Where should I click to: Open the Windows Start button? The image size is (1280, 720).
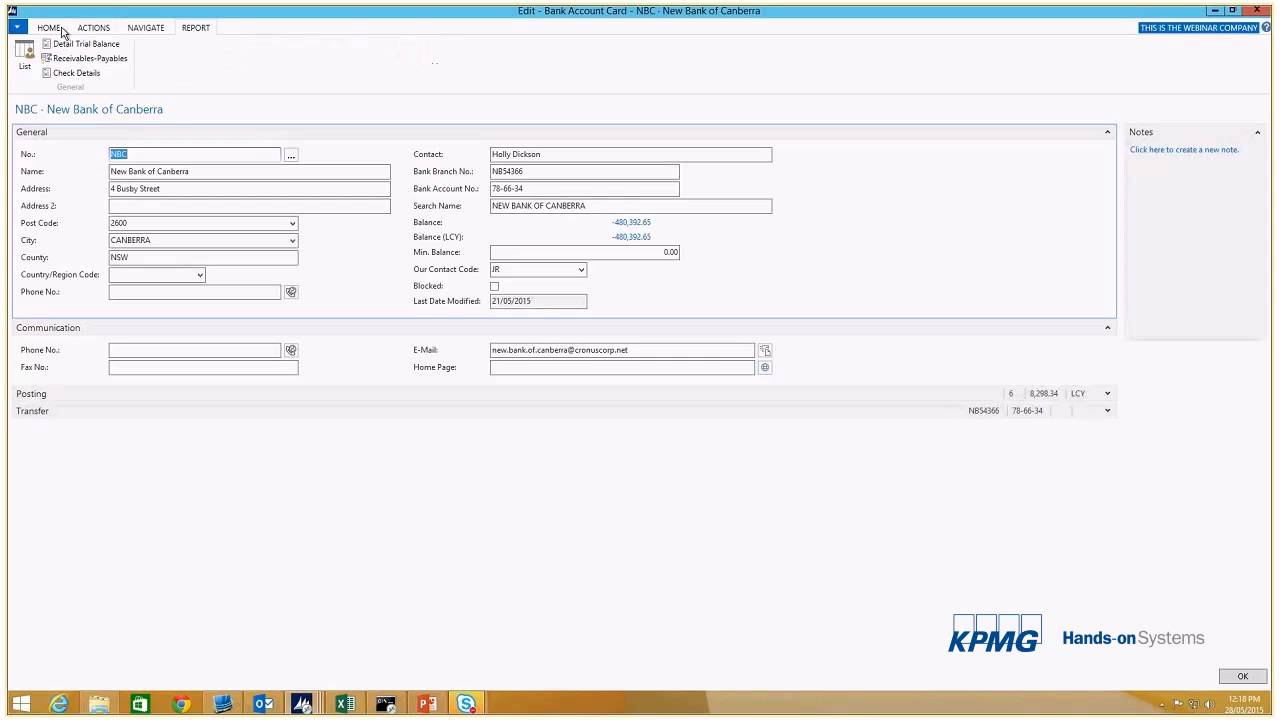20,704
